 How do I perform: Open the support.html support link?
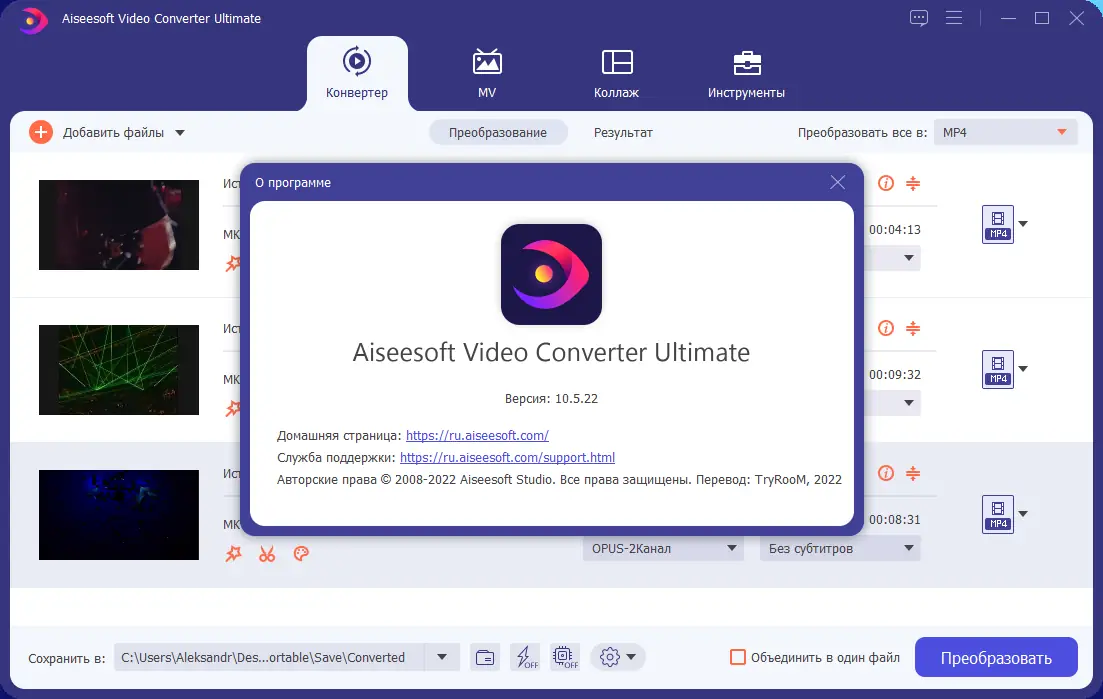click(507, 457)
